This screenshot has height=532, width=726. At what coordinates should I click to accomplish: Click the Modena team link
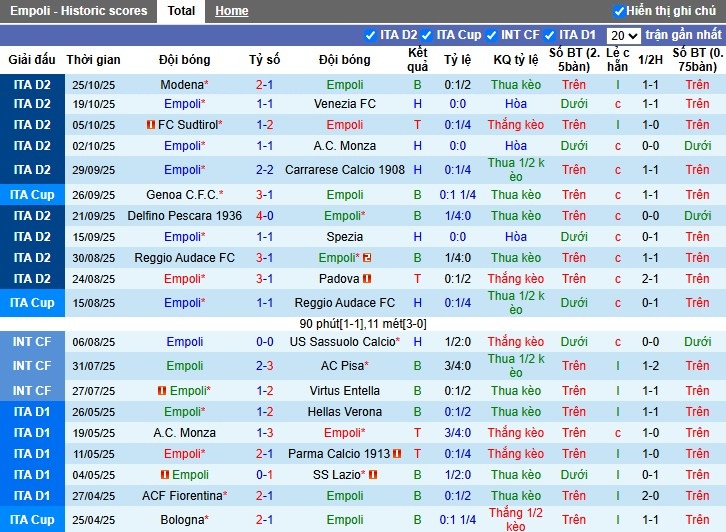point(182,85)
